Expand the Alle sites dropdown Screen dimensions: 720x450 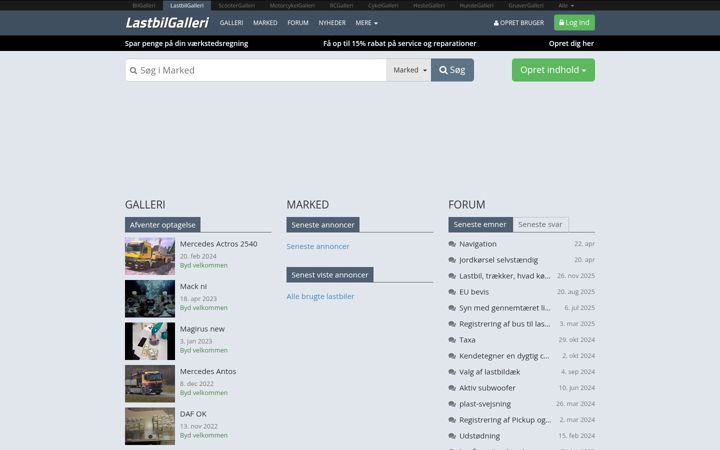[x=566, y=6]
